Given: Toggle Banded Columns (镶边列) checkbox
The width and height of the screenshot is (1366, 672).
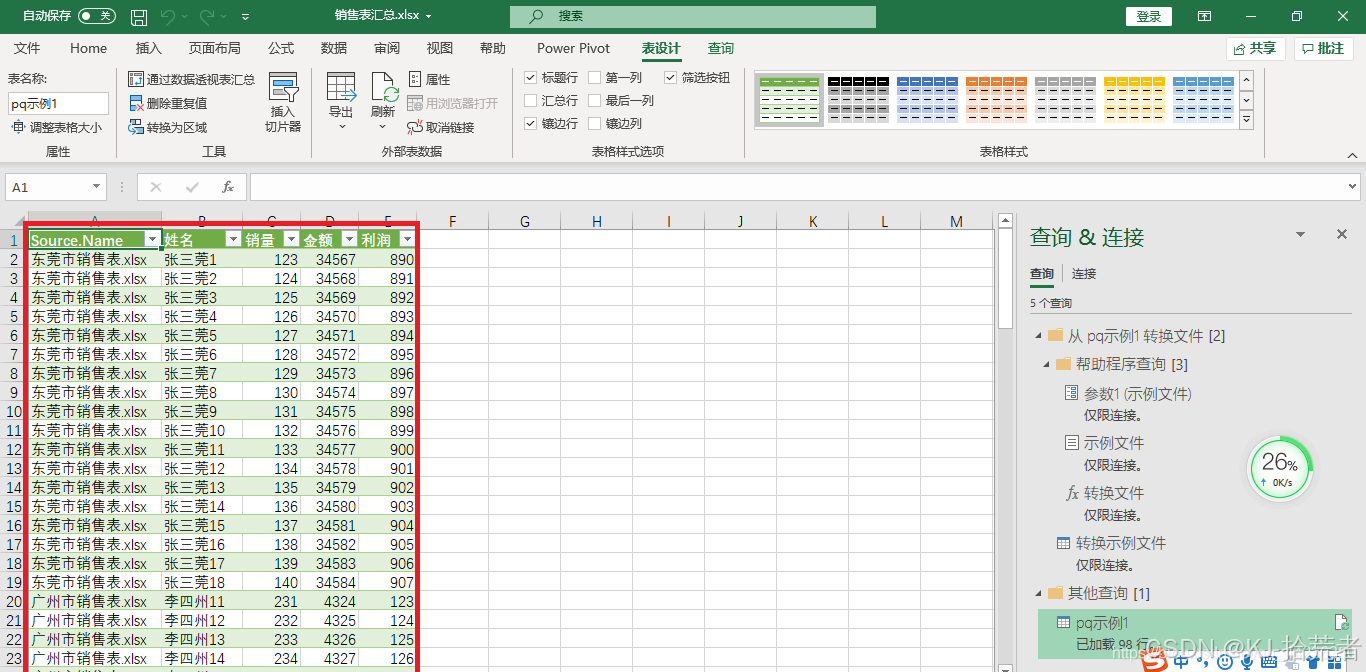Looking at the screenshot, I should click(595, 123).
